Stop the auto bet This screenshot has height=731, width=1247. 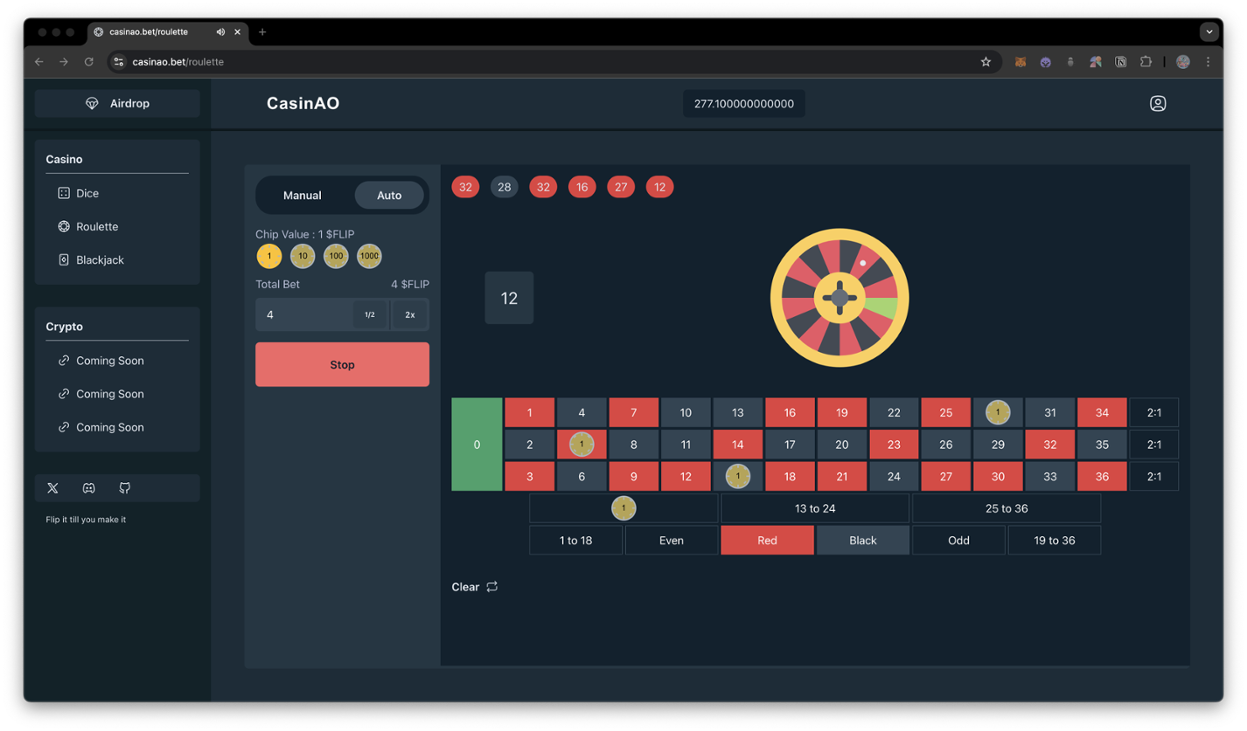[x=342, y=365]
